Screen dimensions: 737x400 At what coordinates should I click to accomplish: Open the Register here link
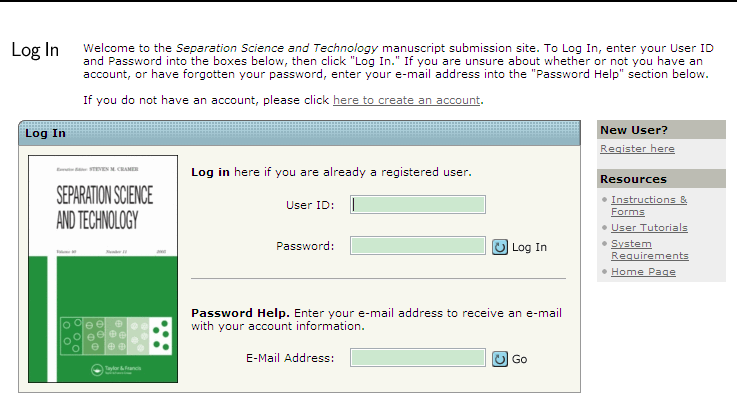point(637,149)
